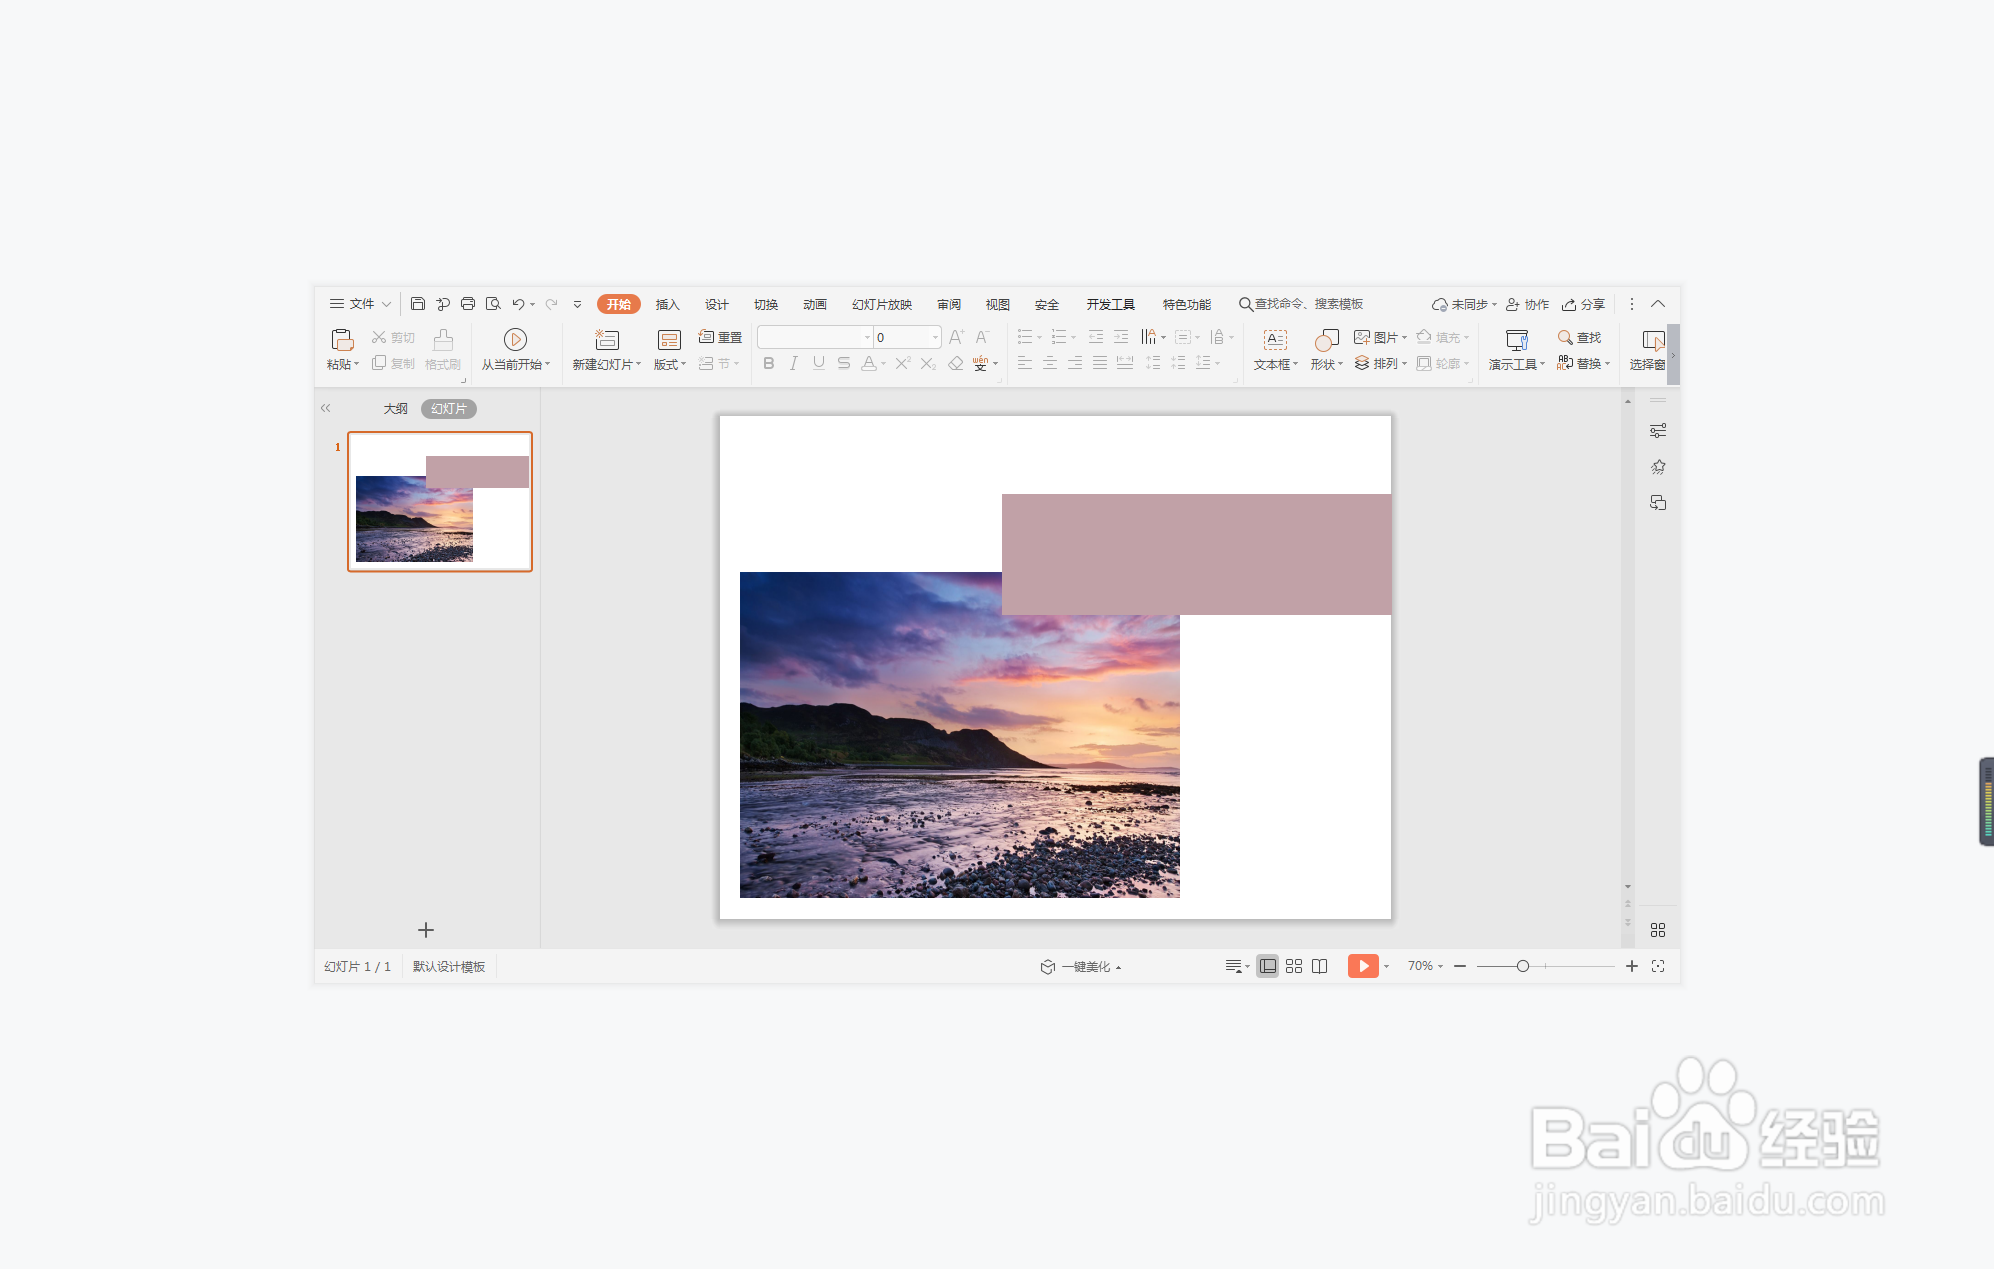Click the find (查找) magnifier
The width and height of the screenshot is (1994, 1269).
click(1565, 337)
